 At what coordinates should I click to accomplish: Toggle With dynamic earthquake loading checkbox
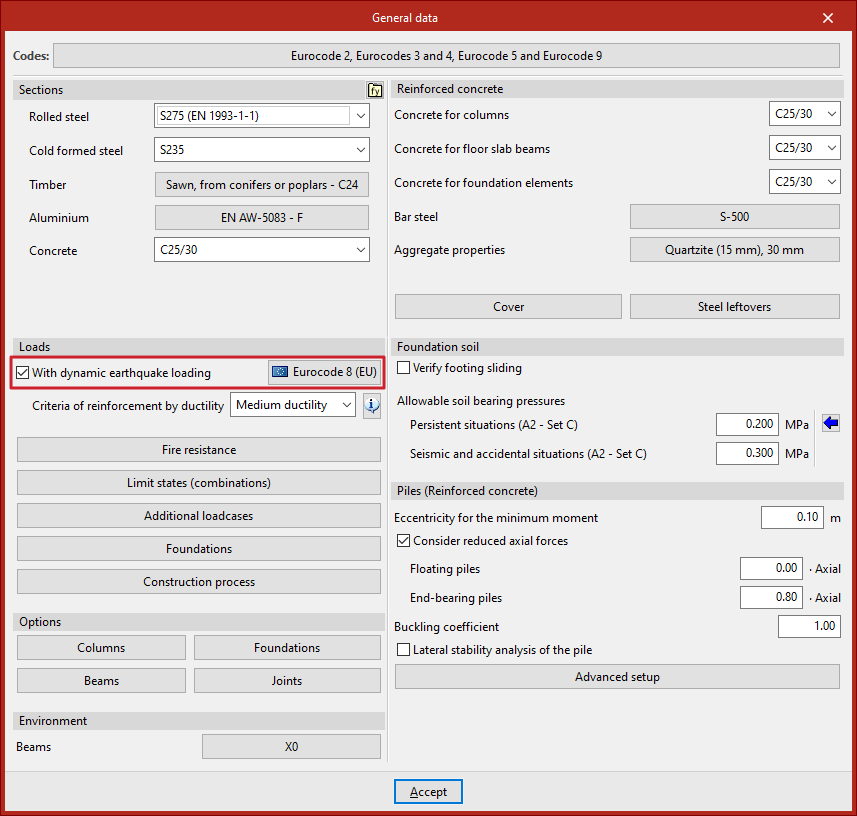pos(22,373)
